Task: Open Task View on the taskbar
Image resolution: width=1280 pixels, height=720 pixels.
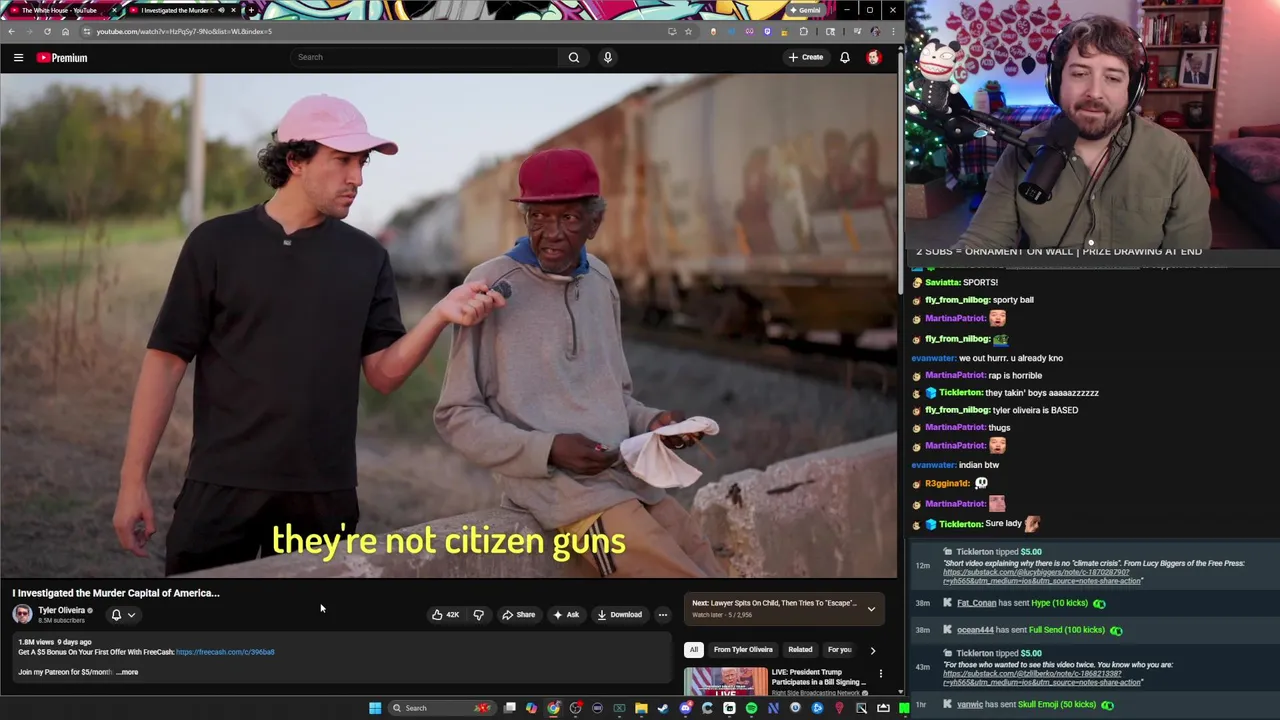Action: 509,708
